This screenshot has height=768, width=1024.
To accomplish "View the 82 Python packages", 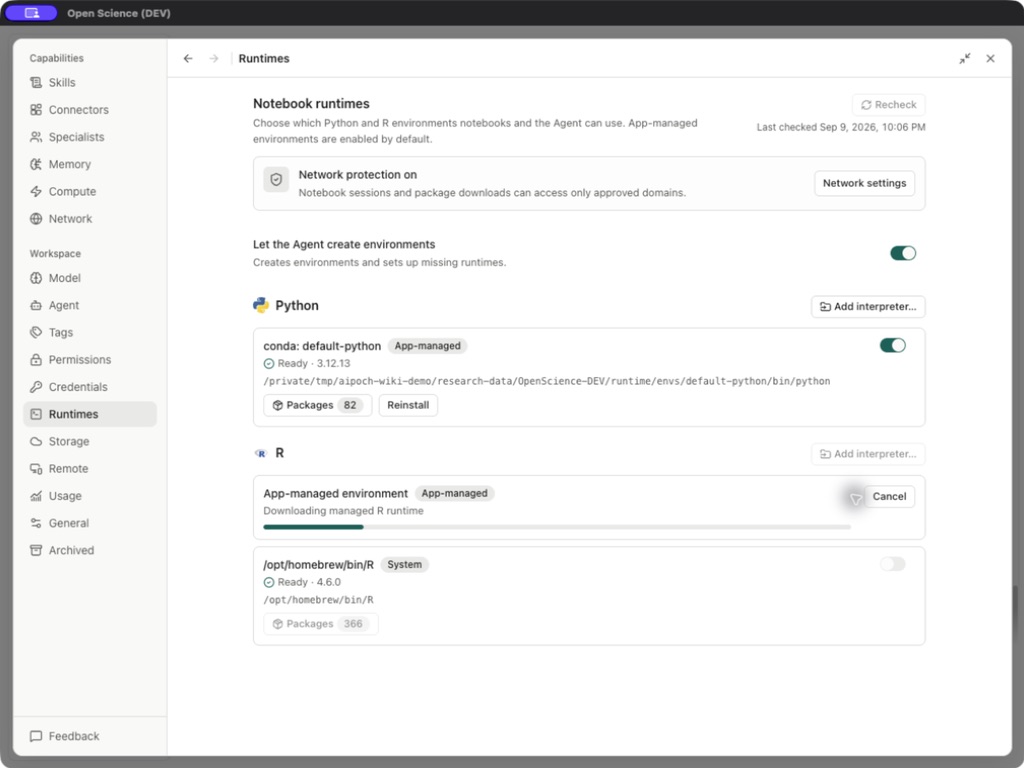I will (x=317, y=405).
